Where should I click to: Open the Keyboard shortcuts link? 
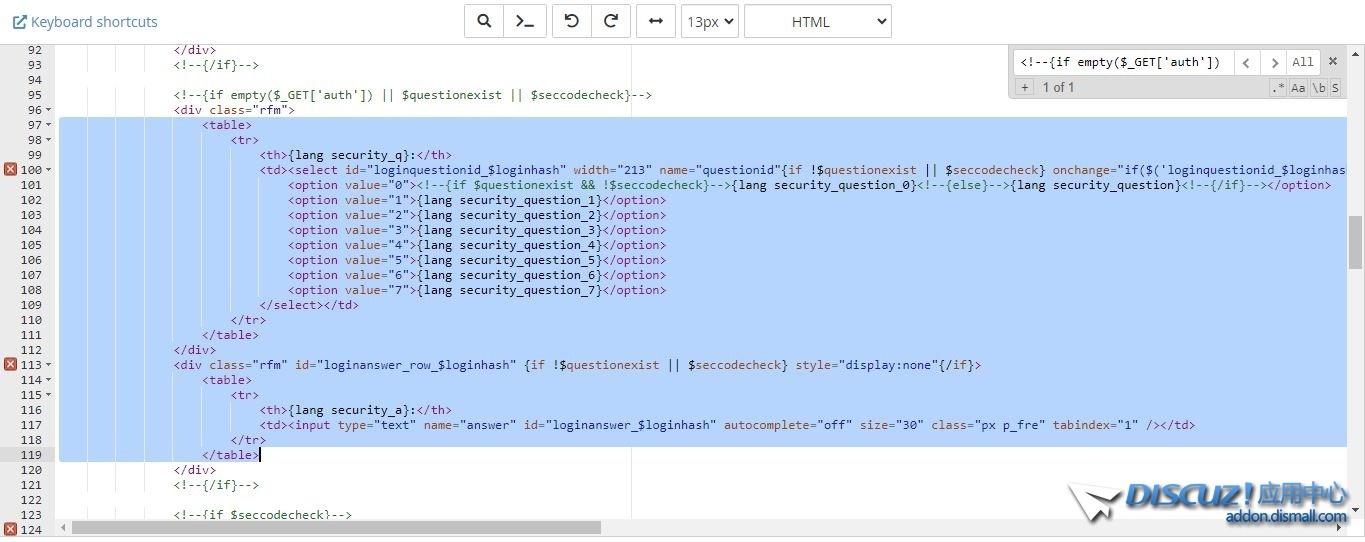tap(85, 21)
